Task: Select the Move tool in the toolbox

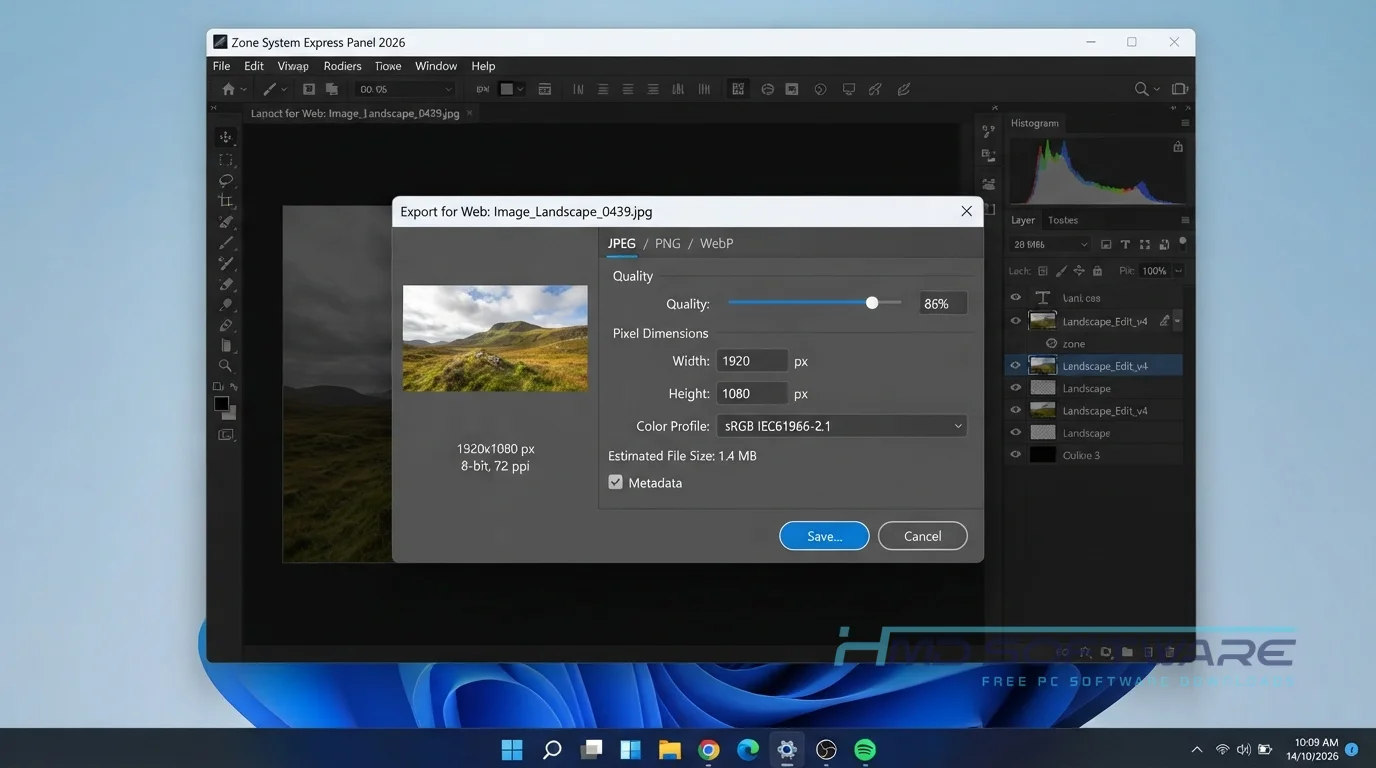Action: click(x=225, y=137)
